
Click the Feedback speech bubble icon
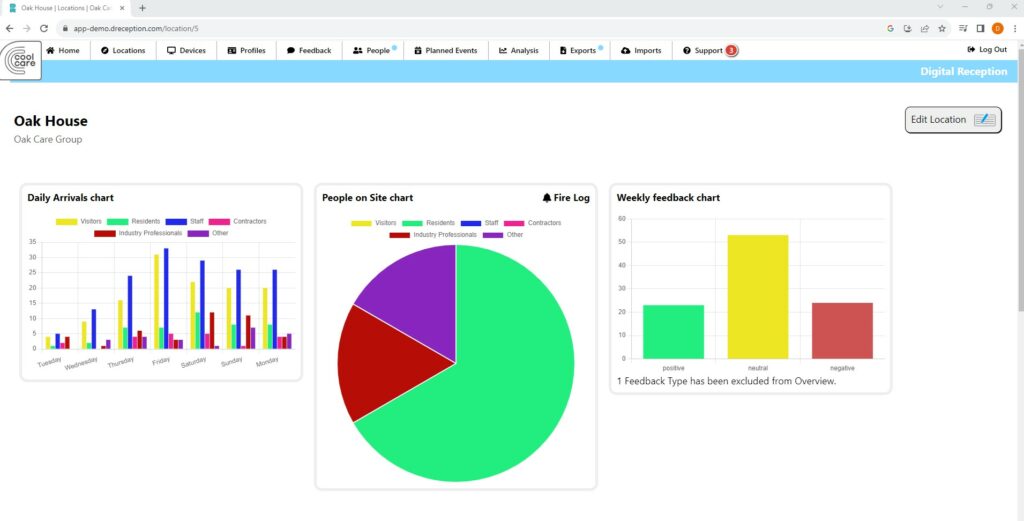click(291, 50)
